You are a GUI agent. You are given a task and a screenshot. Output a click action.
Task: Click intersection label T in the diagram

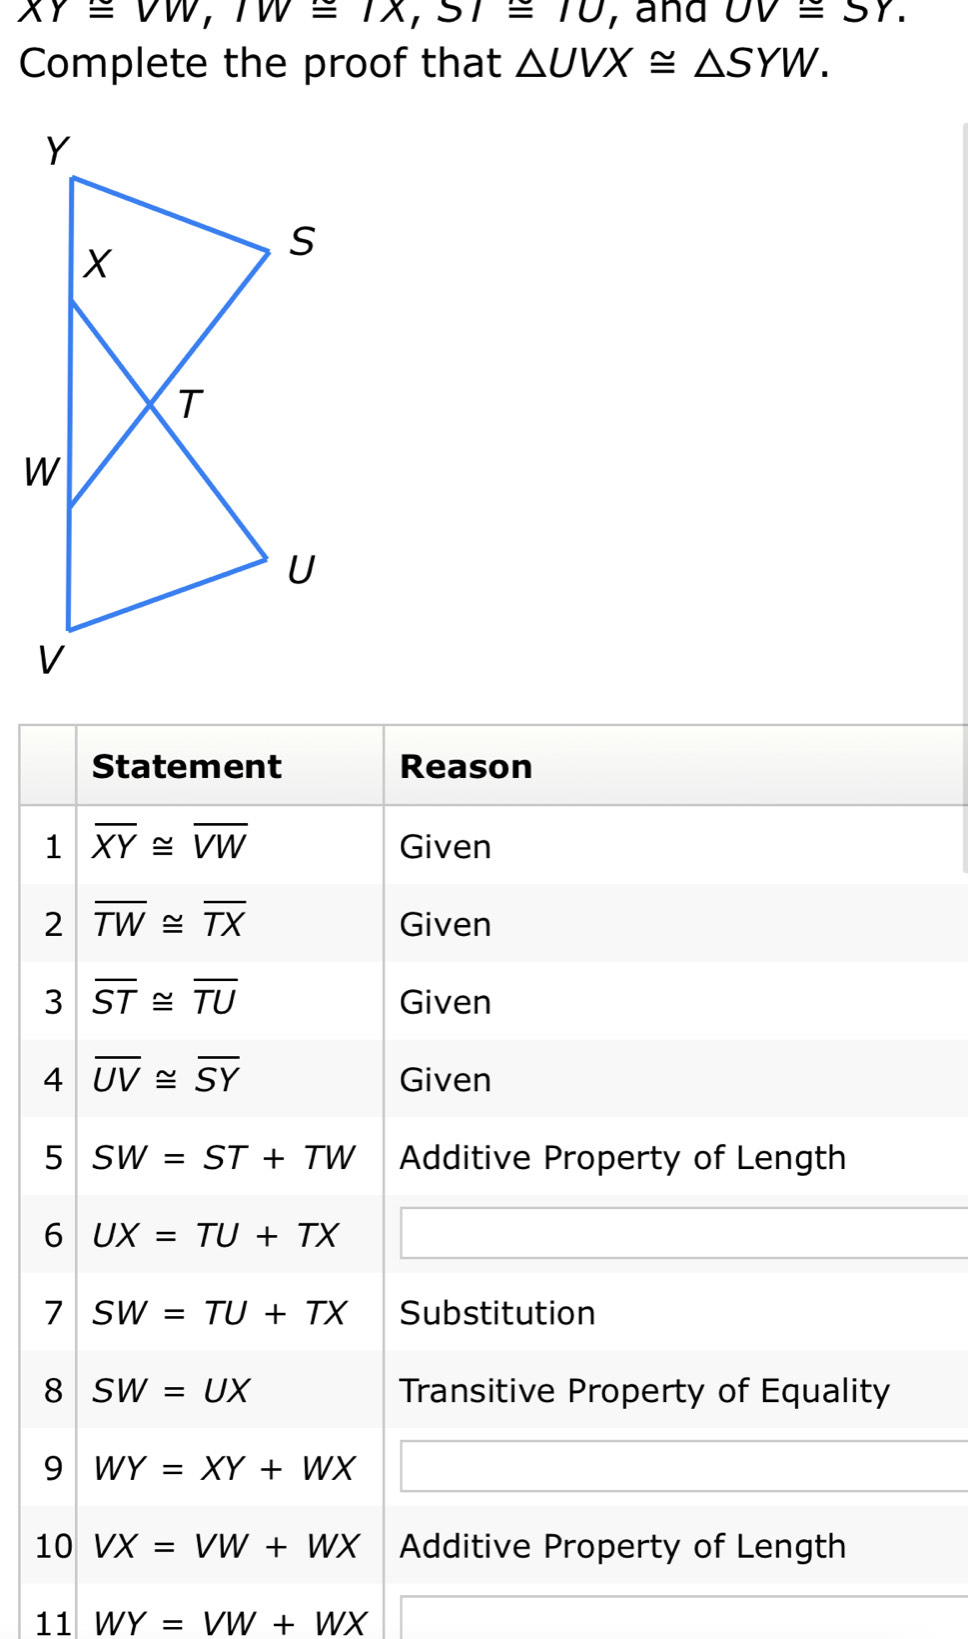(189, 404)
